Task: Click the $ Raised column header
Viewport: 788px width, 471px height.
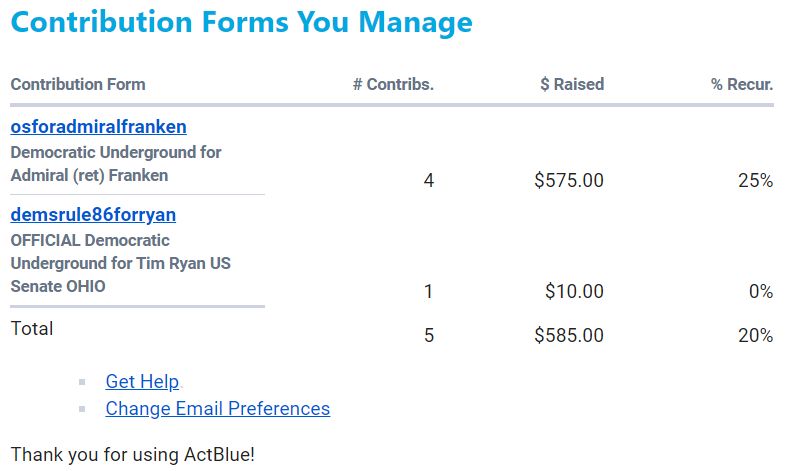Action: 572,84
